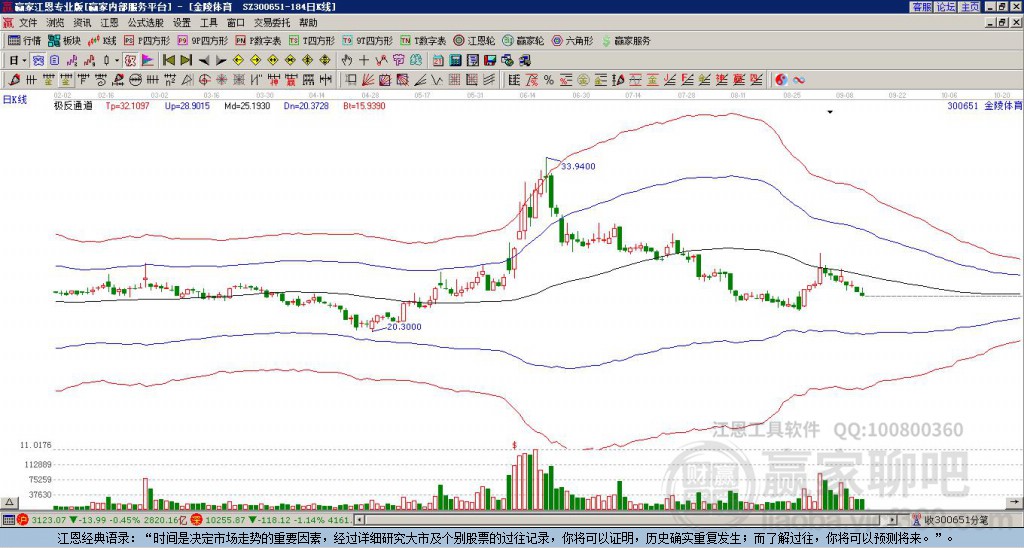Open the 设置 menu
The image size is (1024, 548).
pos(182,23)
